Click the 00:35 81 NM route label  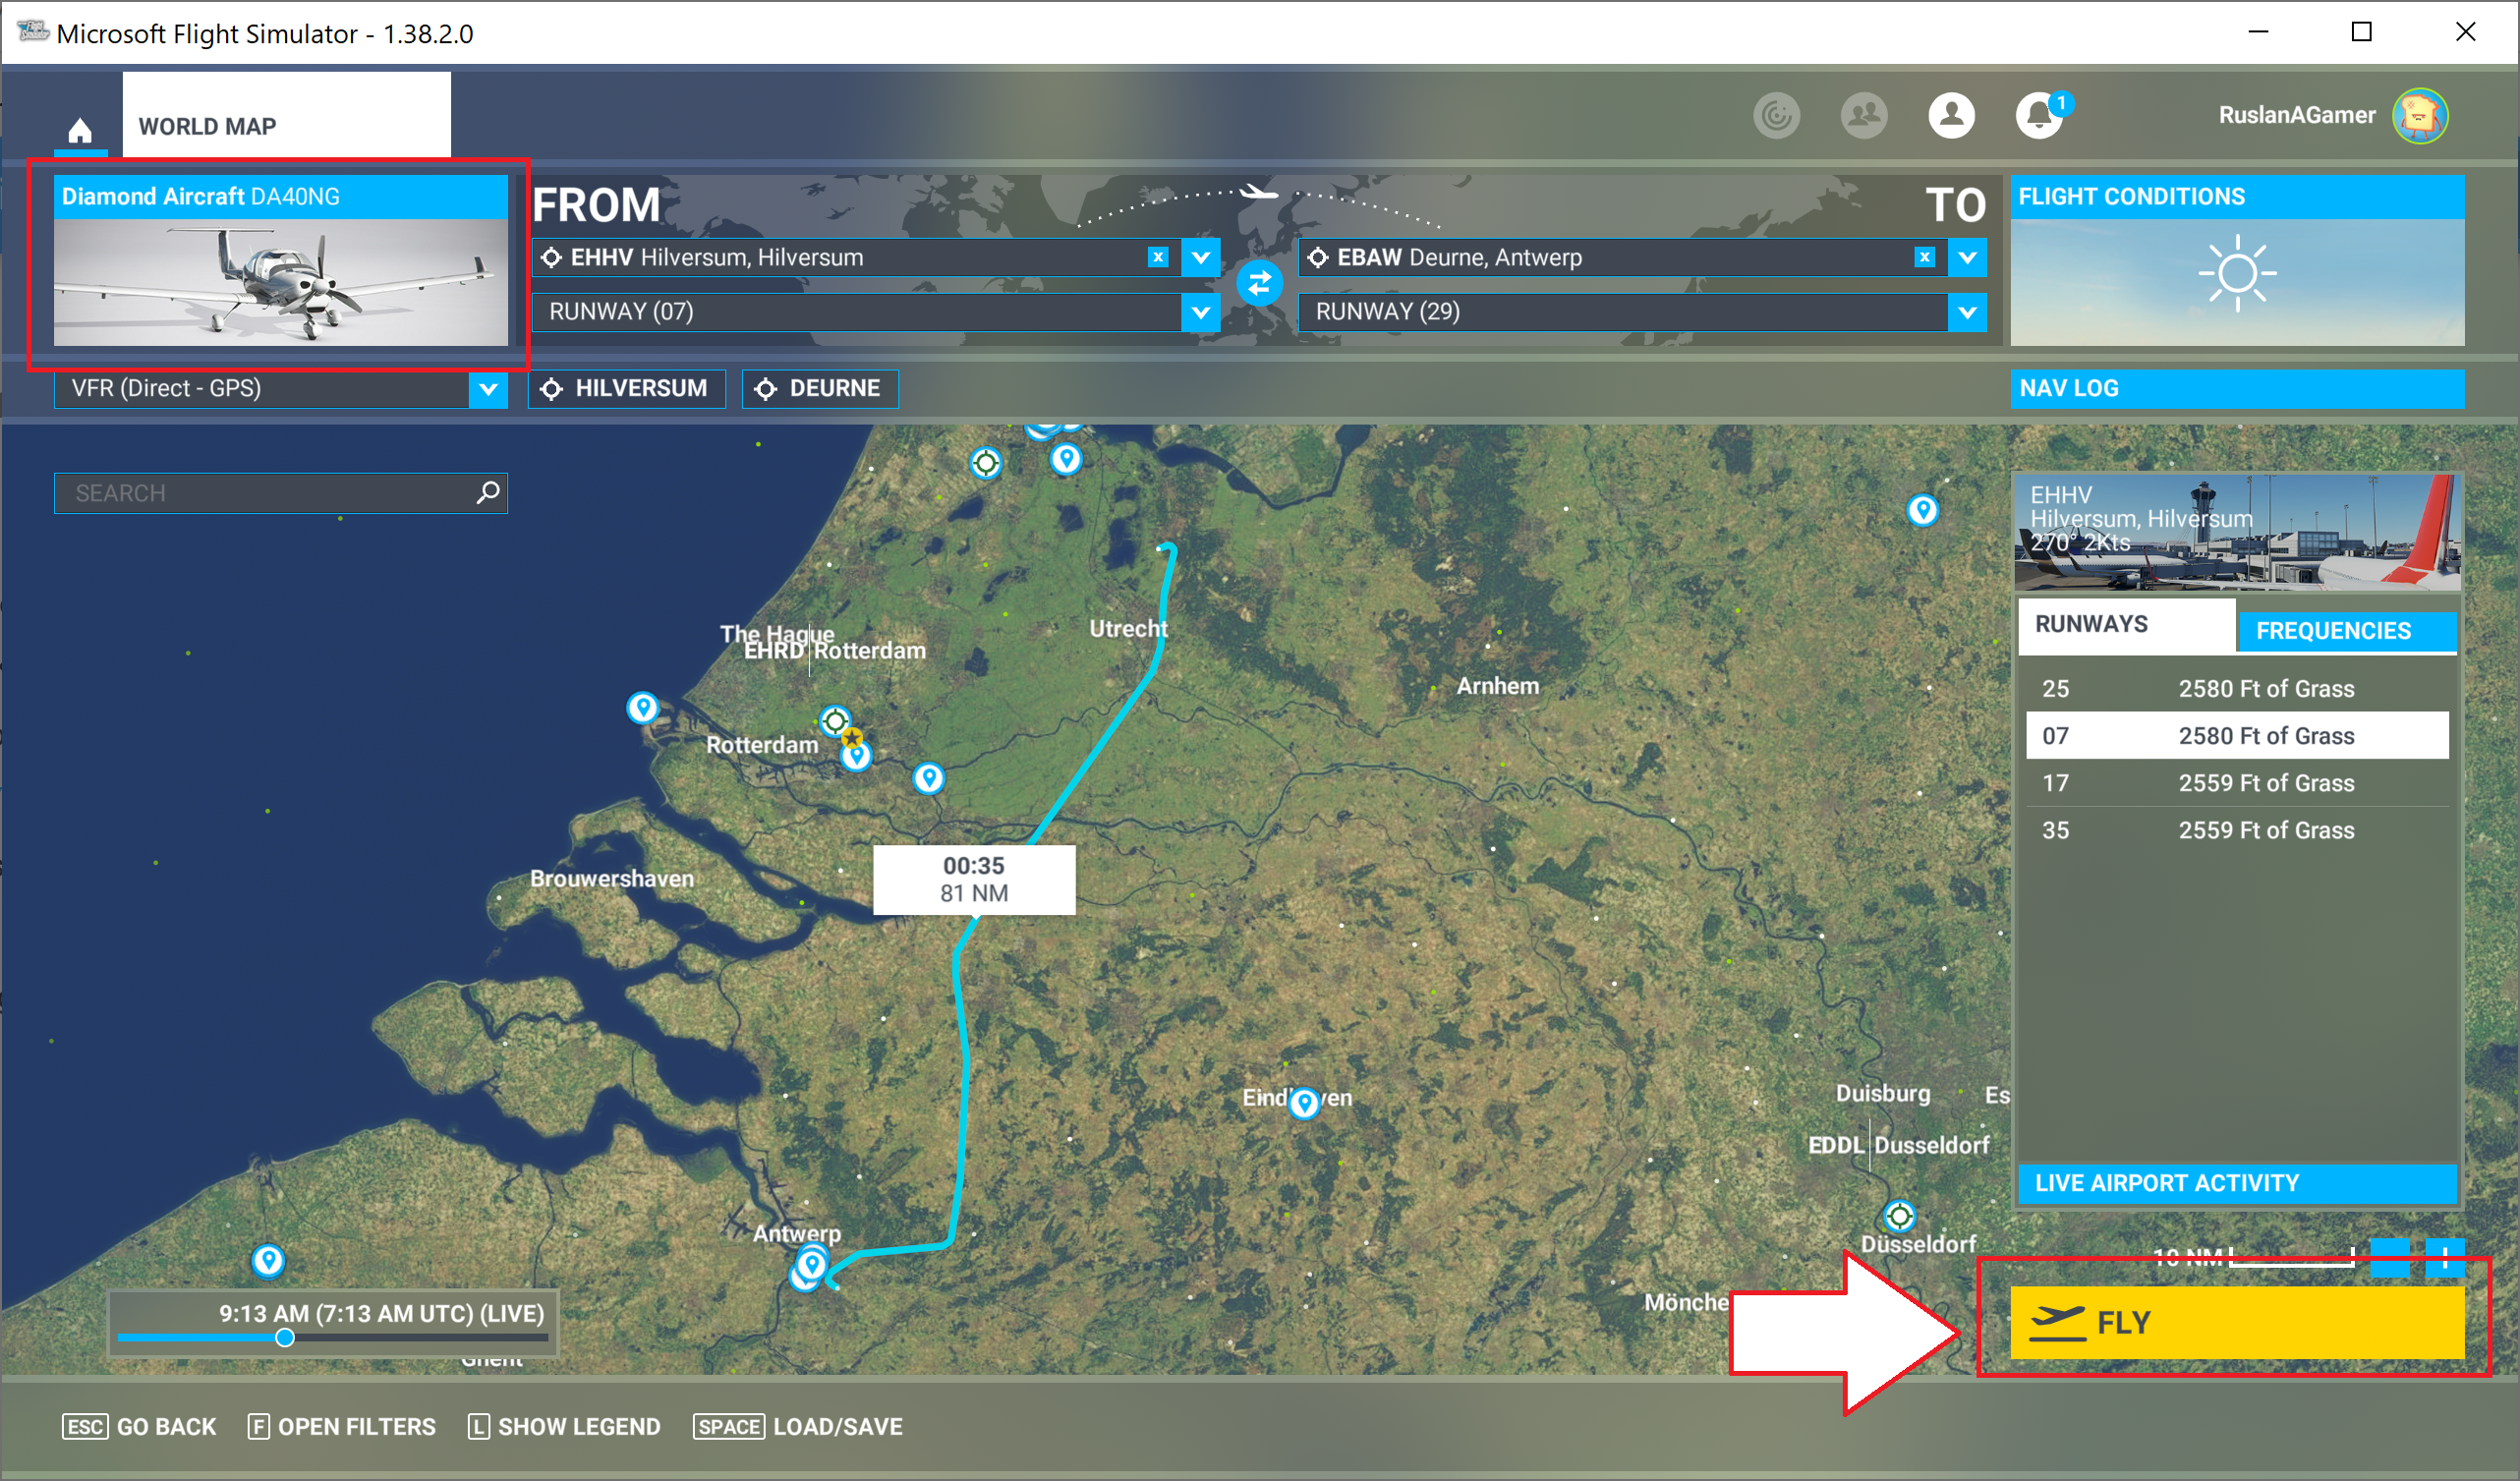coord(974,880)
